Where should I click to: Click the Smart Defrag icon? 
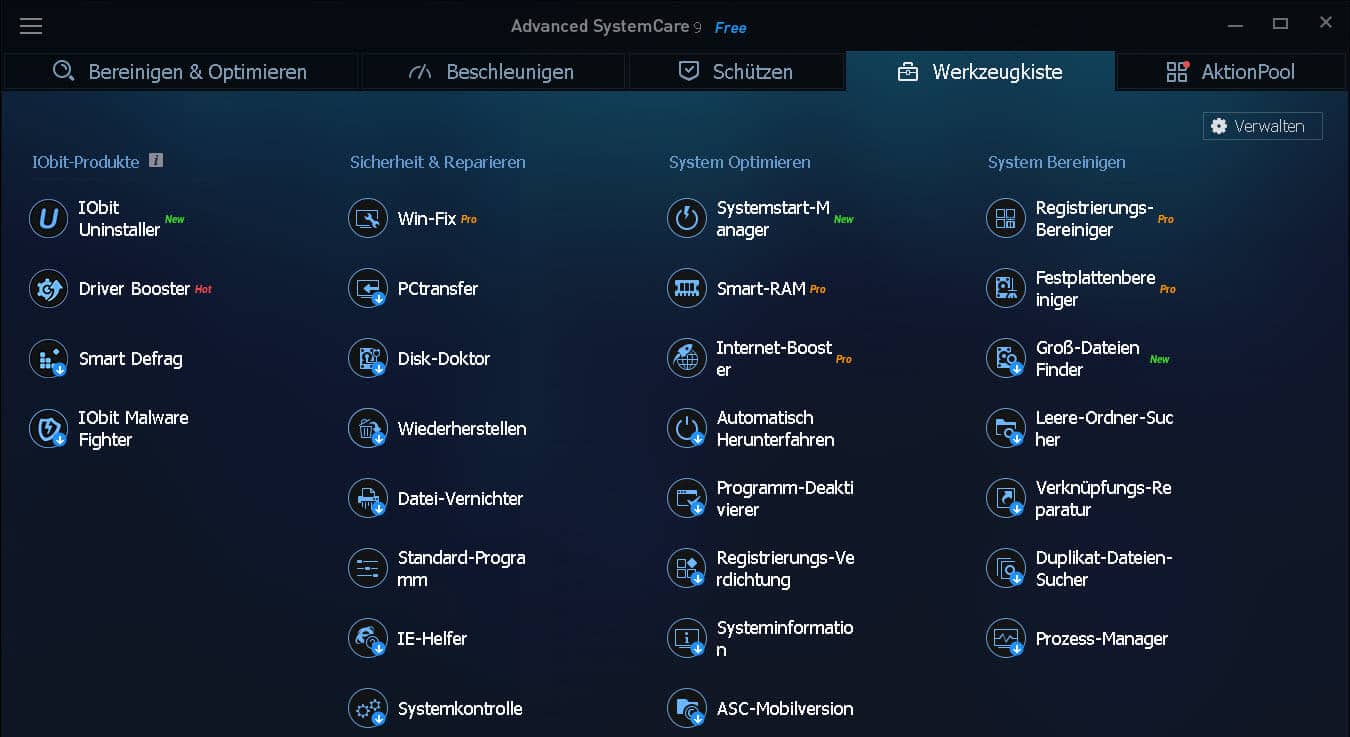(x=48, y=358)
